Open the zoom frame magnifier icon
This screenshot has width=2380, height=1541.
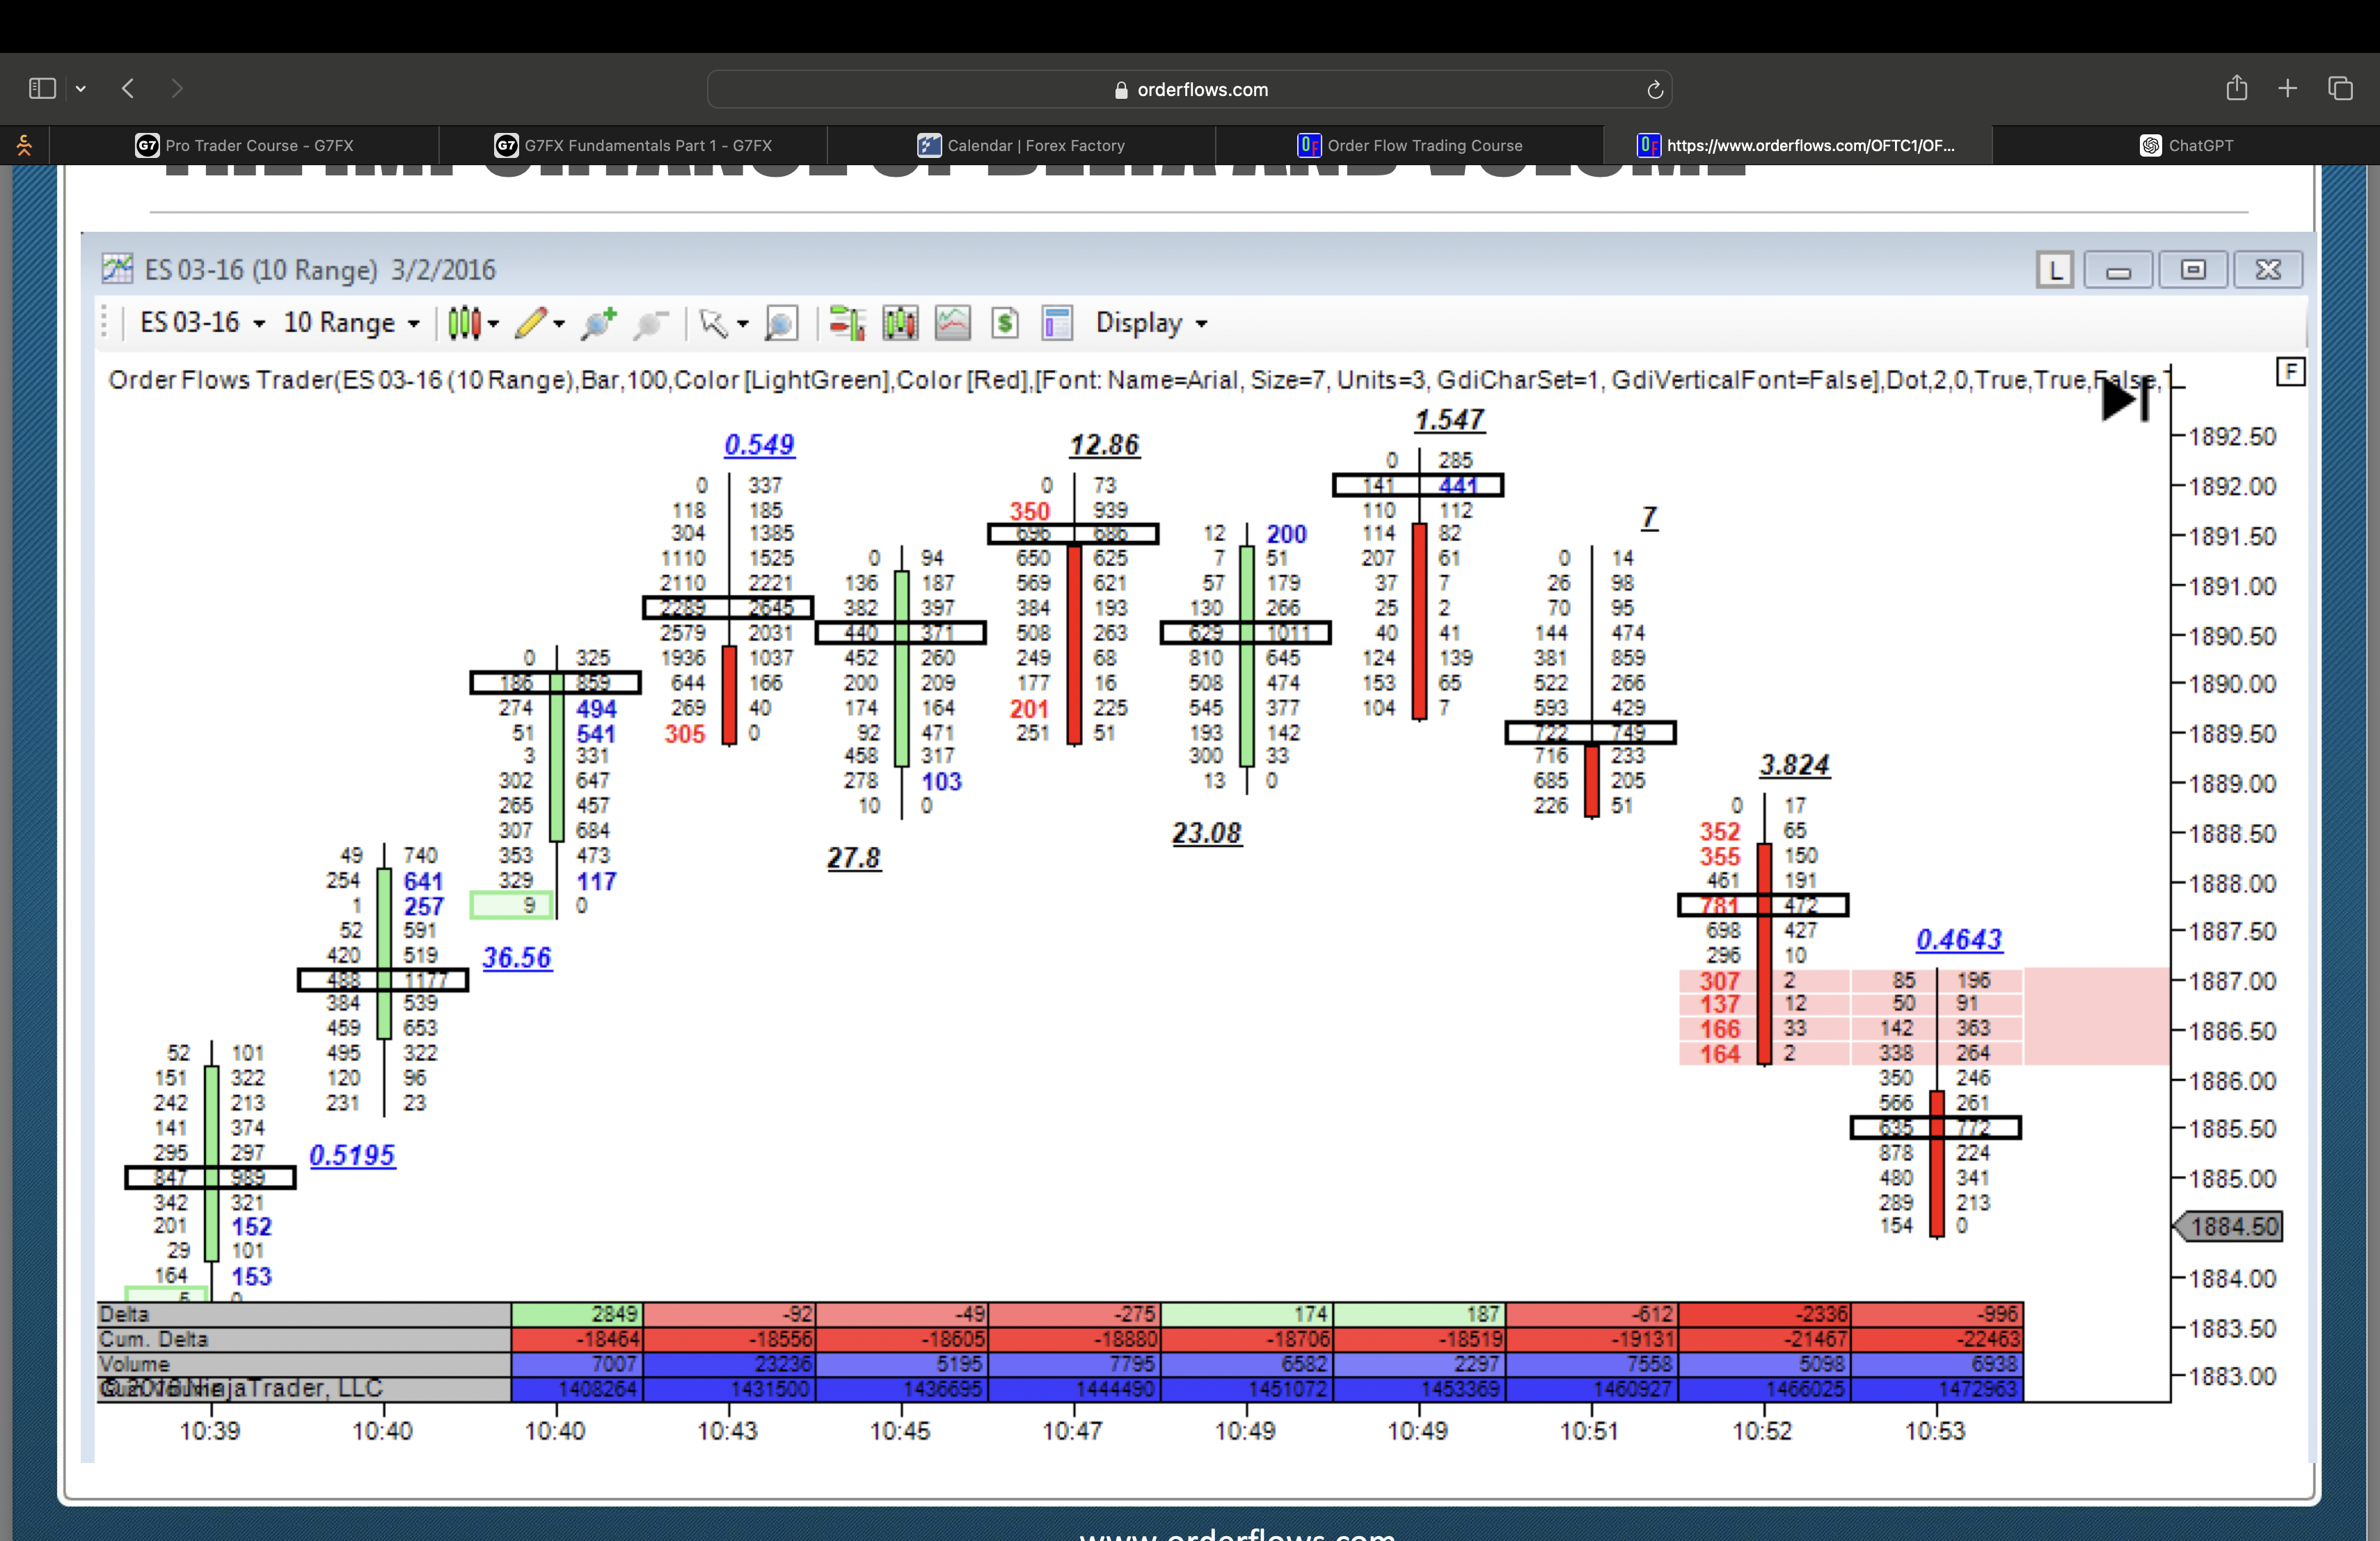(780, 323)
